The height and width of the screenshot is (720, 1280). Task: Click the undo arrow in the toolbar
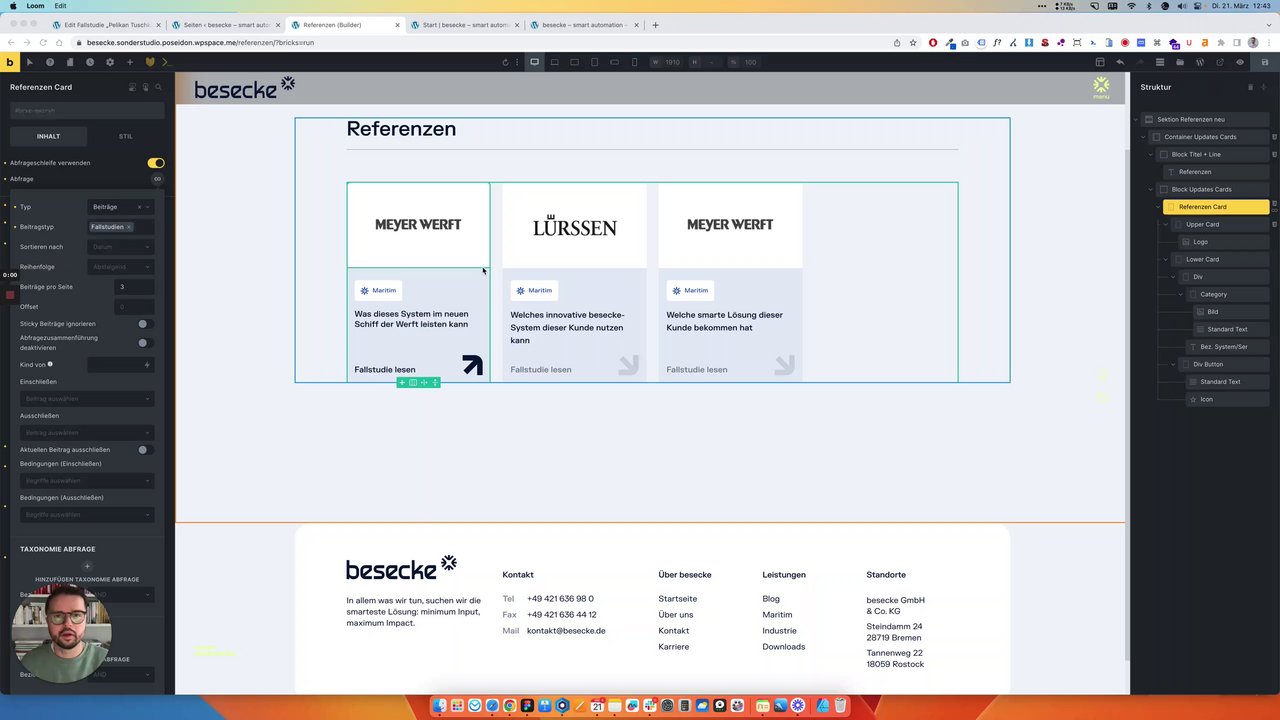pyautogui.click(x=1120, y=62)
